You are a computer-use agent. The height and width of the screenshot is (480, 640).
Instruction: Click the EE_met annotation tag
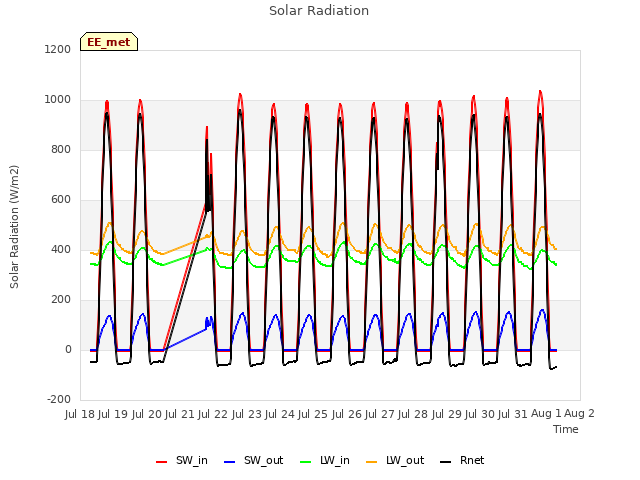[109, 42]
